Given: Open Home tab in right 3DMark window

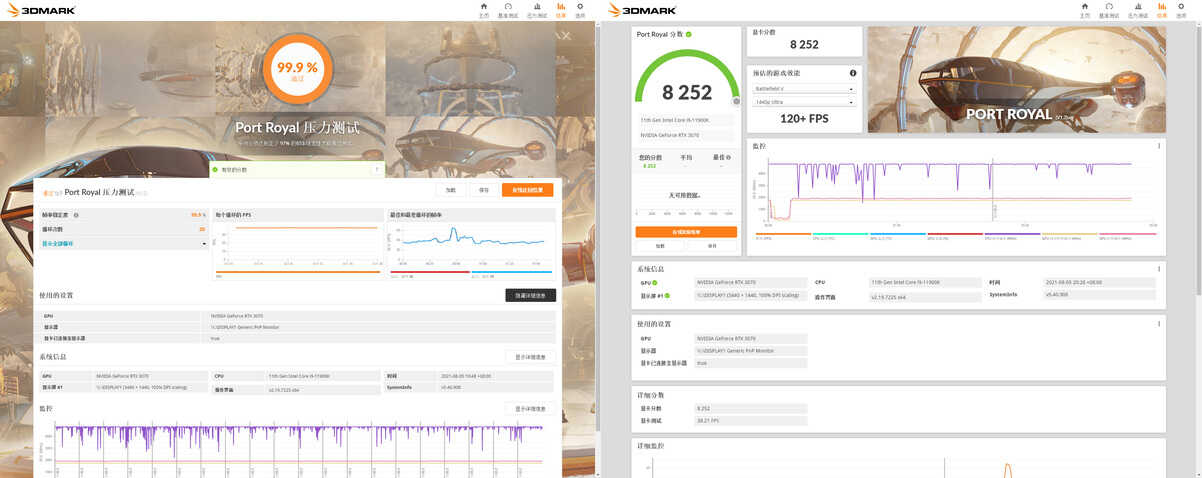Looking at the screenshot, I should (x=1085, y=10).
